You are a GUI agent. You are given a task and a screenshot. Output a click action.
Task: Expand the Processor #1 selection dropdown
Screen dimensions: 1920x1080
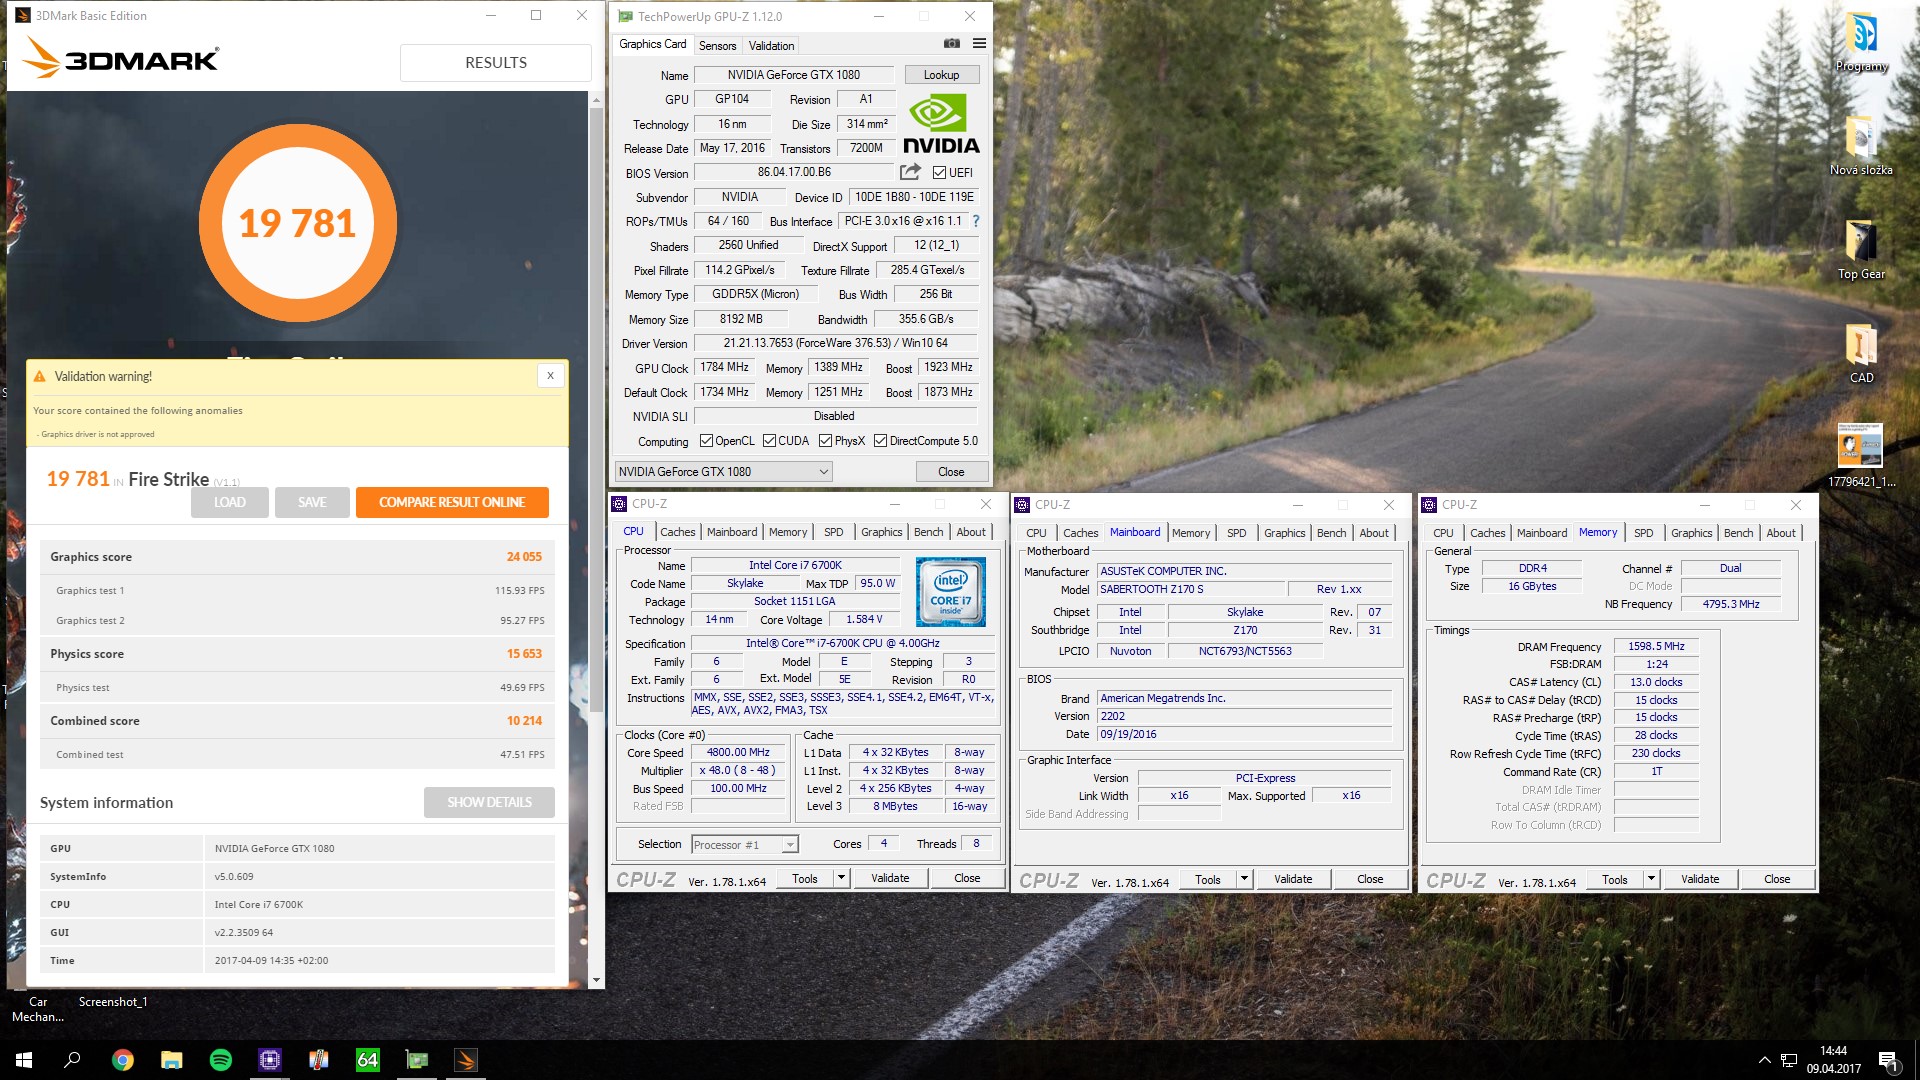[745, 845]
